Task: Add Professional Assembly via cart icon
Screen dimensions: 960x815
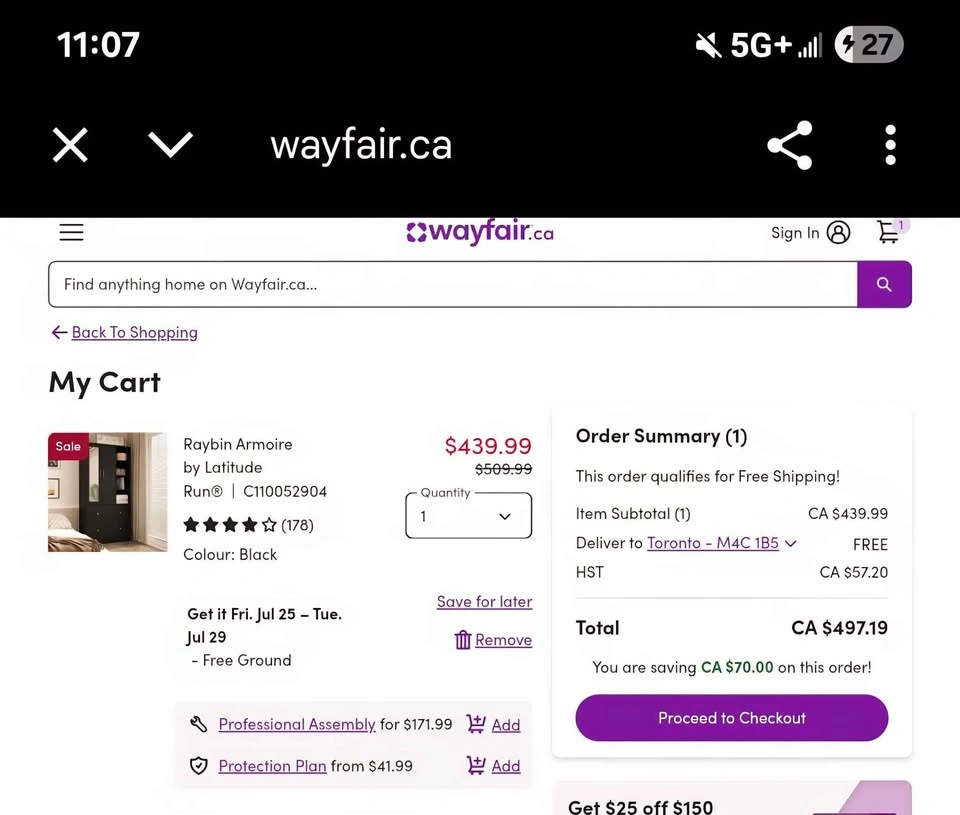Action: (476, 724)
